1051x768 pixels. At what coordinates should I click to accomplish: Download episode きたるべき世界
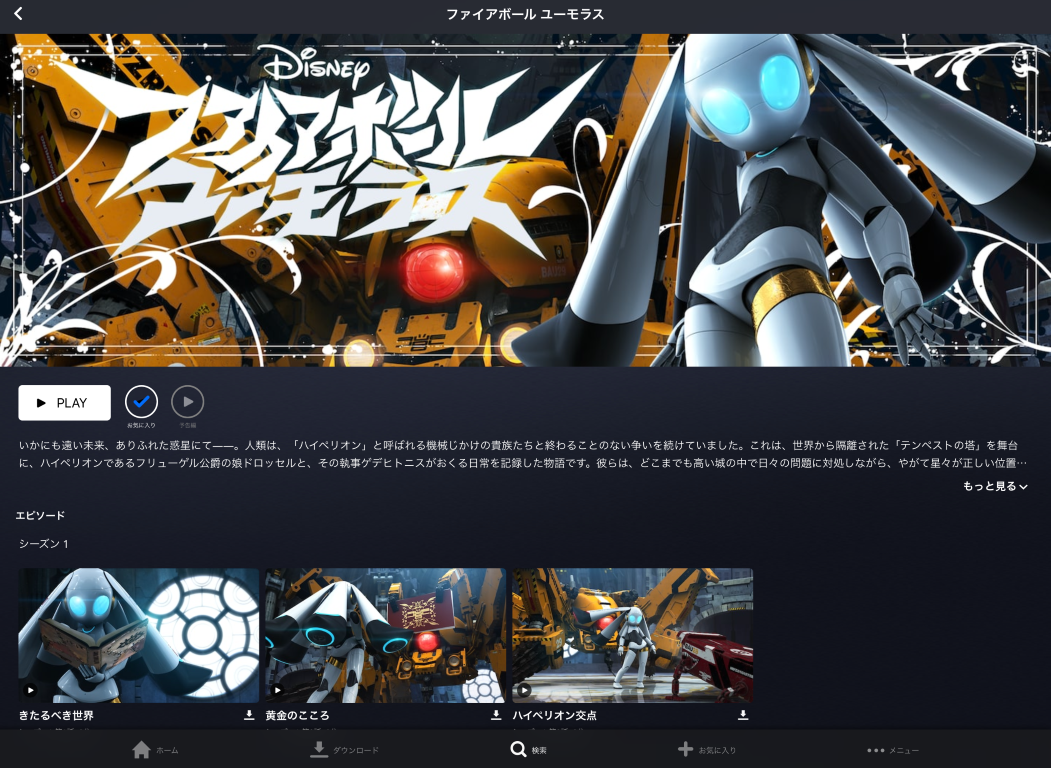[x=249, y=715]
